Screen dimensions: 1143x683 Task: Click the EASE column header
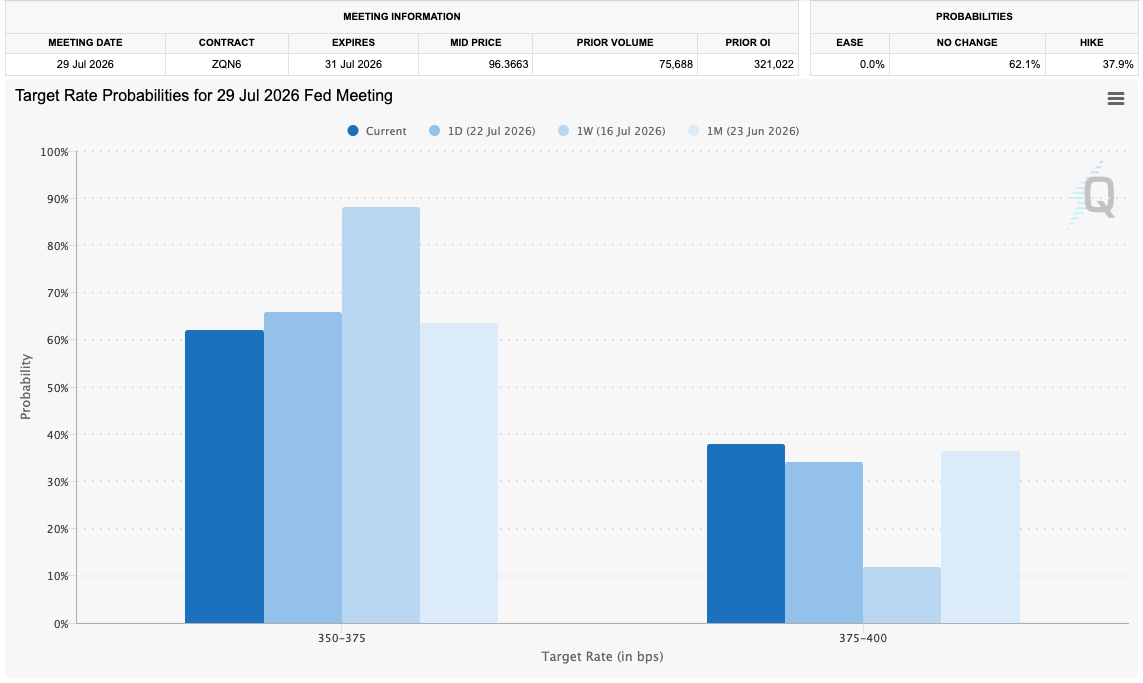[850, 42]
